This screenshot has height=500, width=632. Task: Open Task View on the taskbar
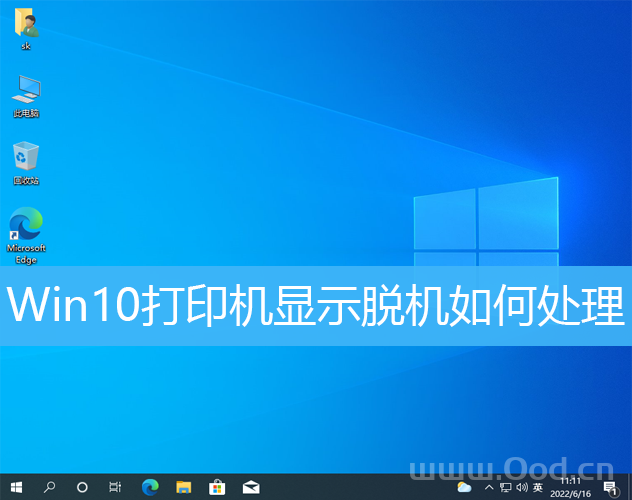pyautogui.click(x=115, y=487)
